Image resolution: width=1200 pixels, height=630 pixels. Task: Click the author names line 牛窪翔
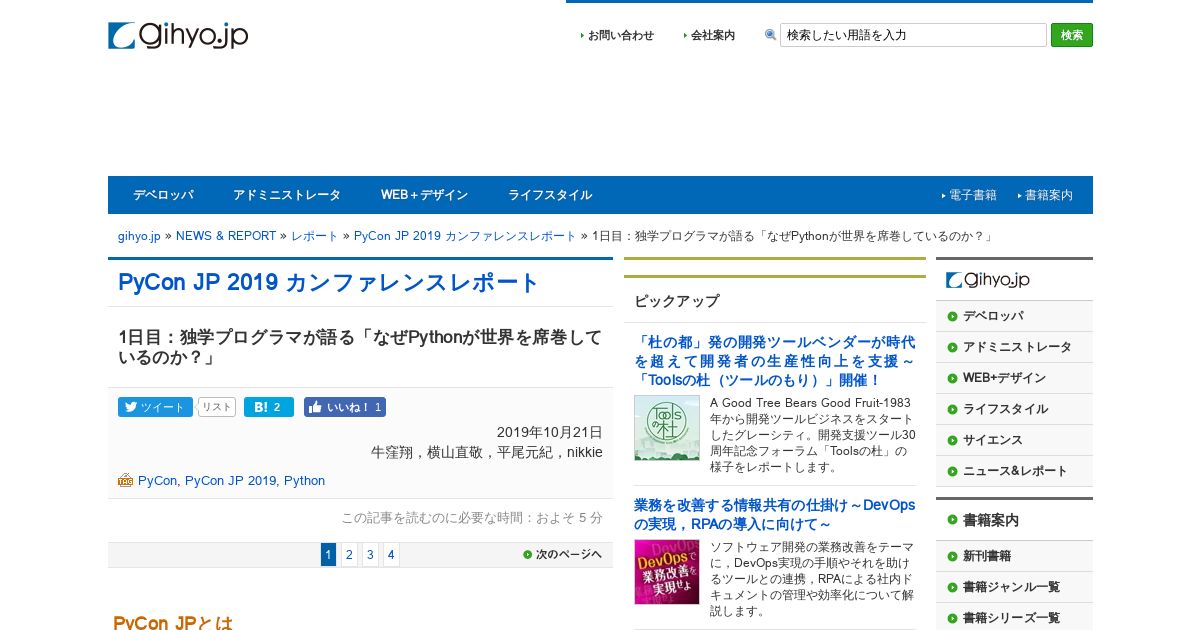(487, 452)
